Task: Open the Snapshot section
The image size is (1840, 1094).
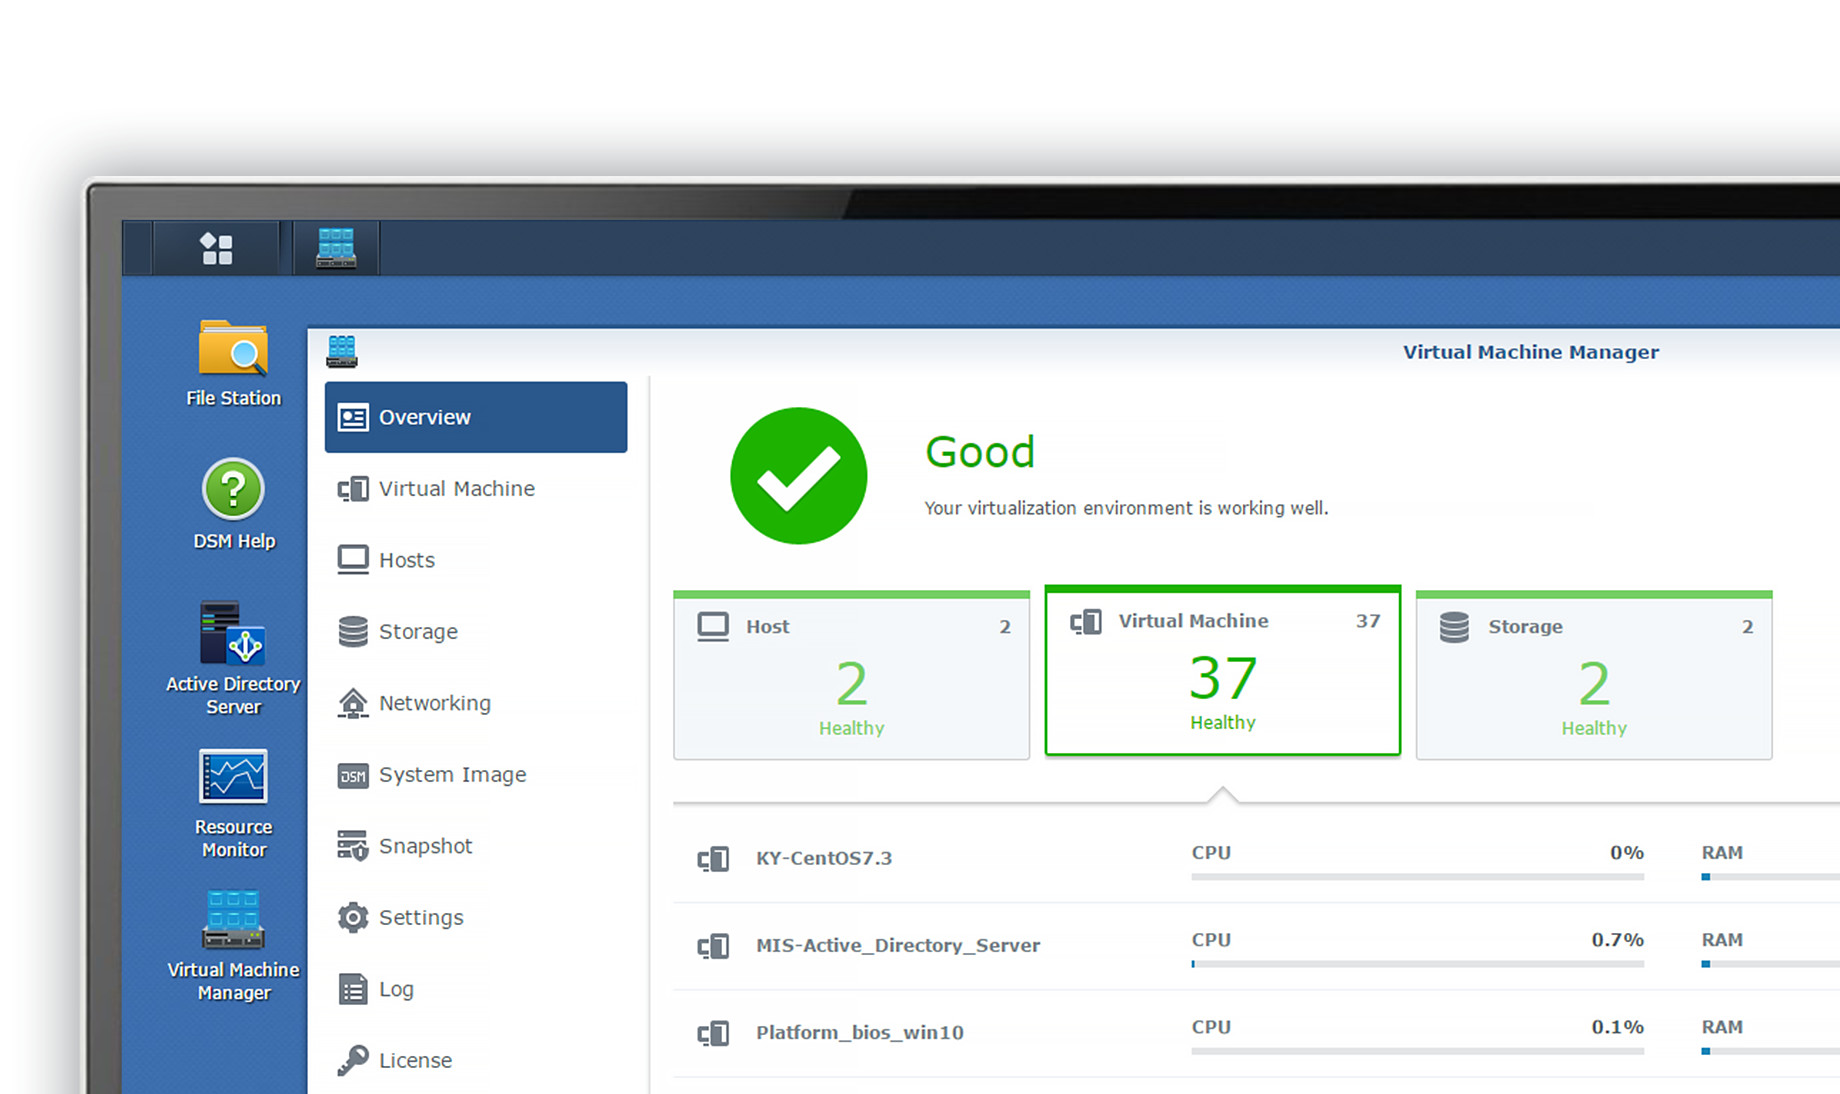Action: pyautogui.click(x=476, y=846)
